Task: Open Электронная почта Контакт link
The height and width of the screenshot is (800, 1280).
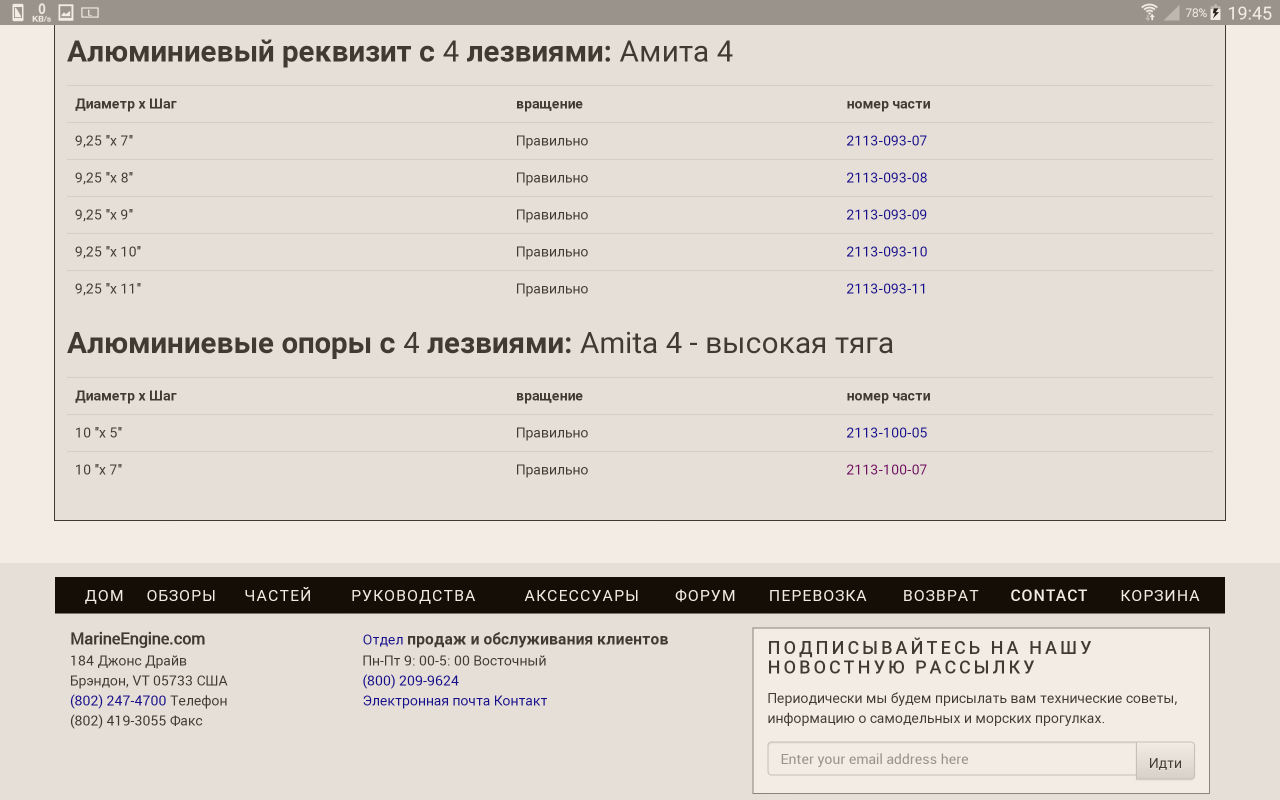Action: click(x=455, y=701)
